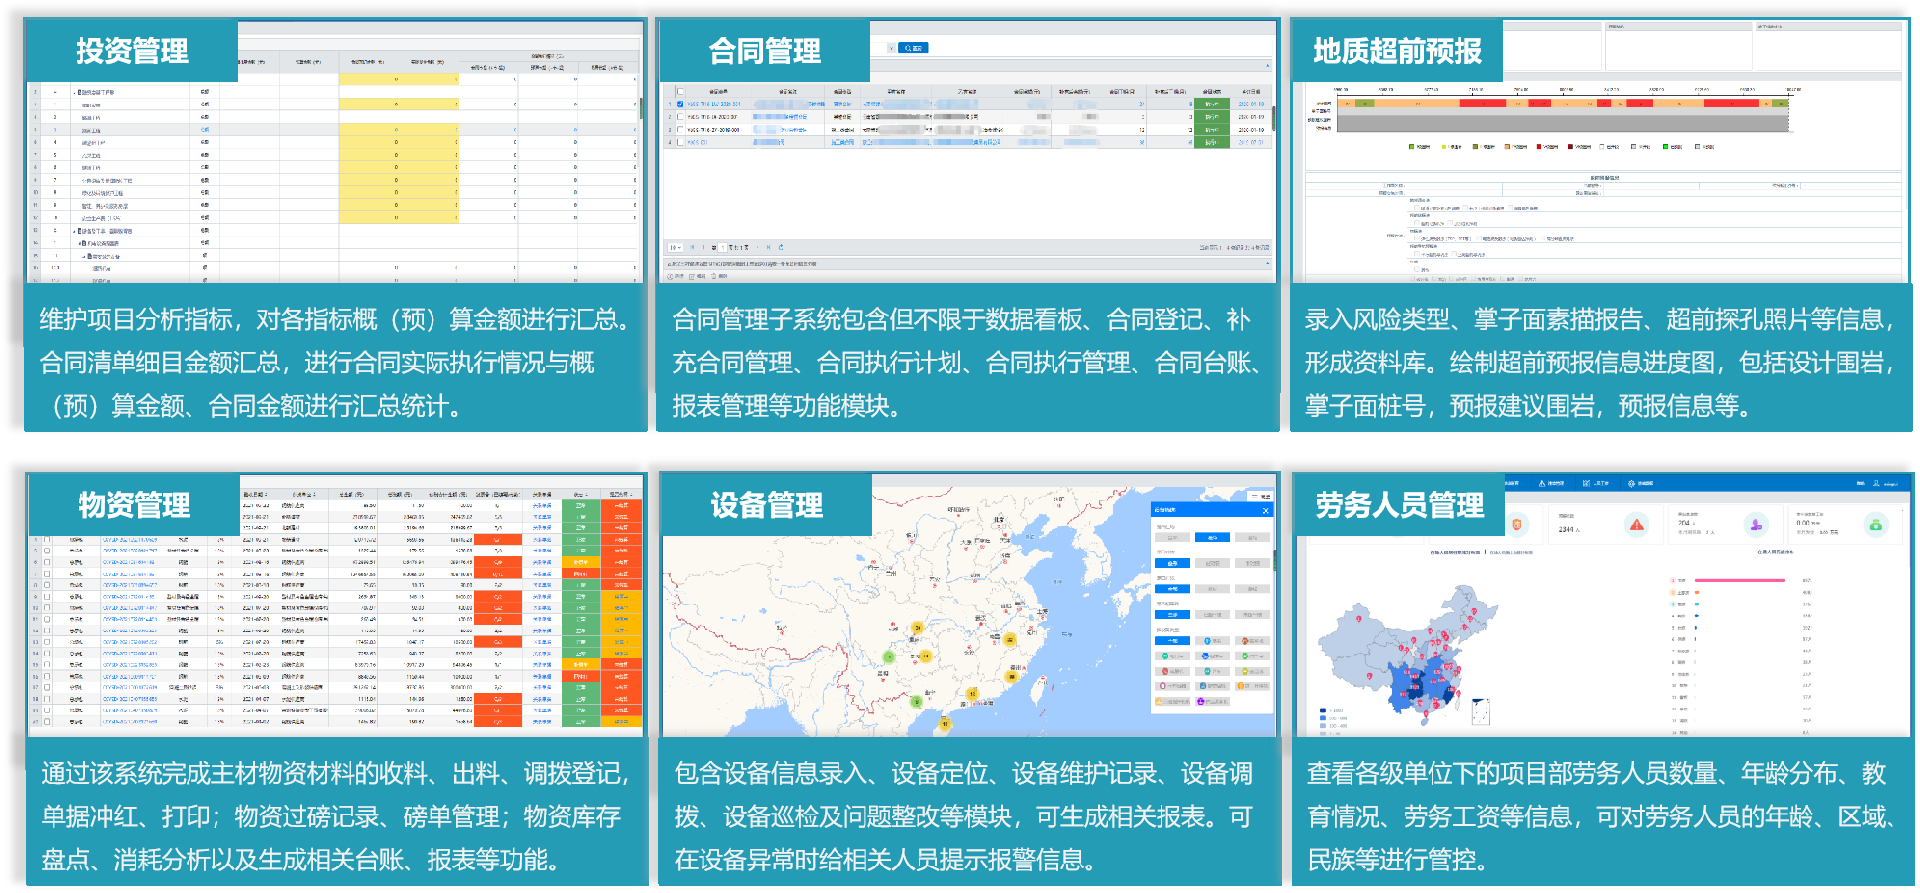This screenshot has height=893, width=1920.
Task: Click first contract number link in the table
Action: 713,104
